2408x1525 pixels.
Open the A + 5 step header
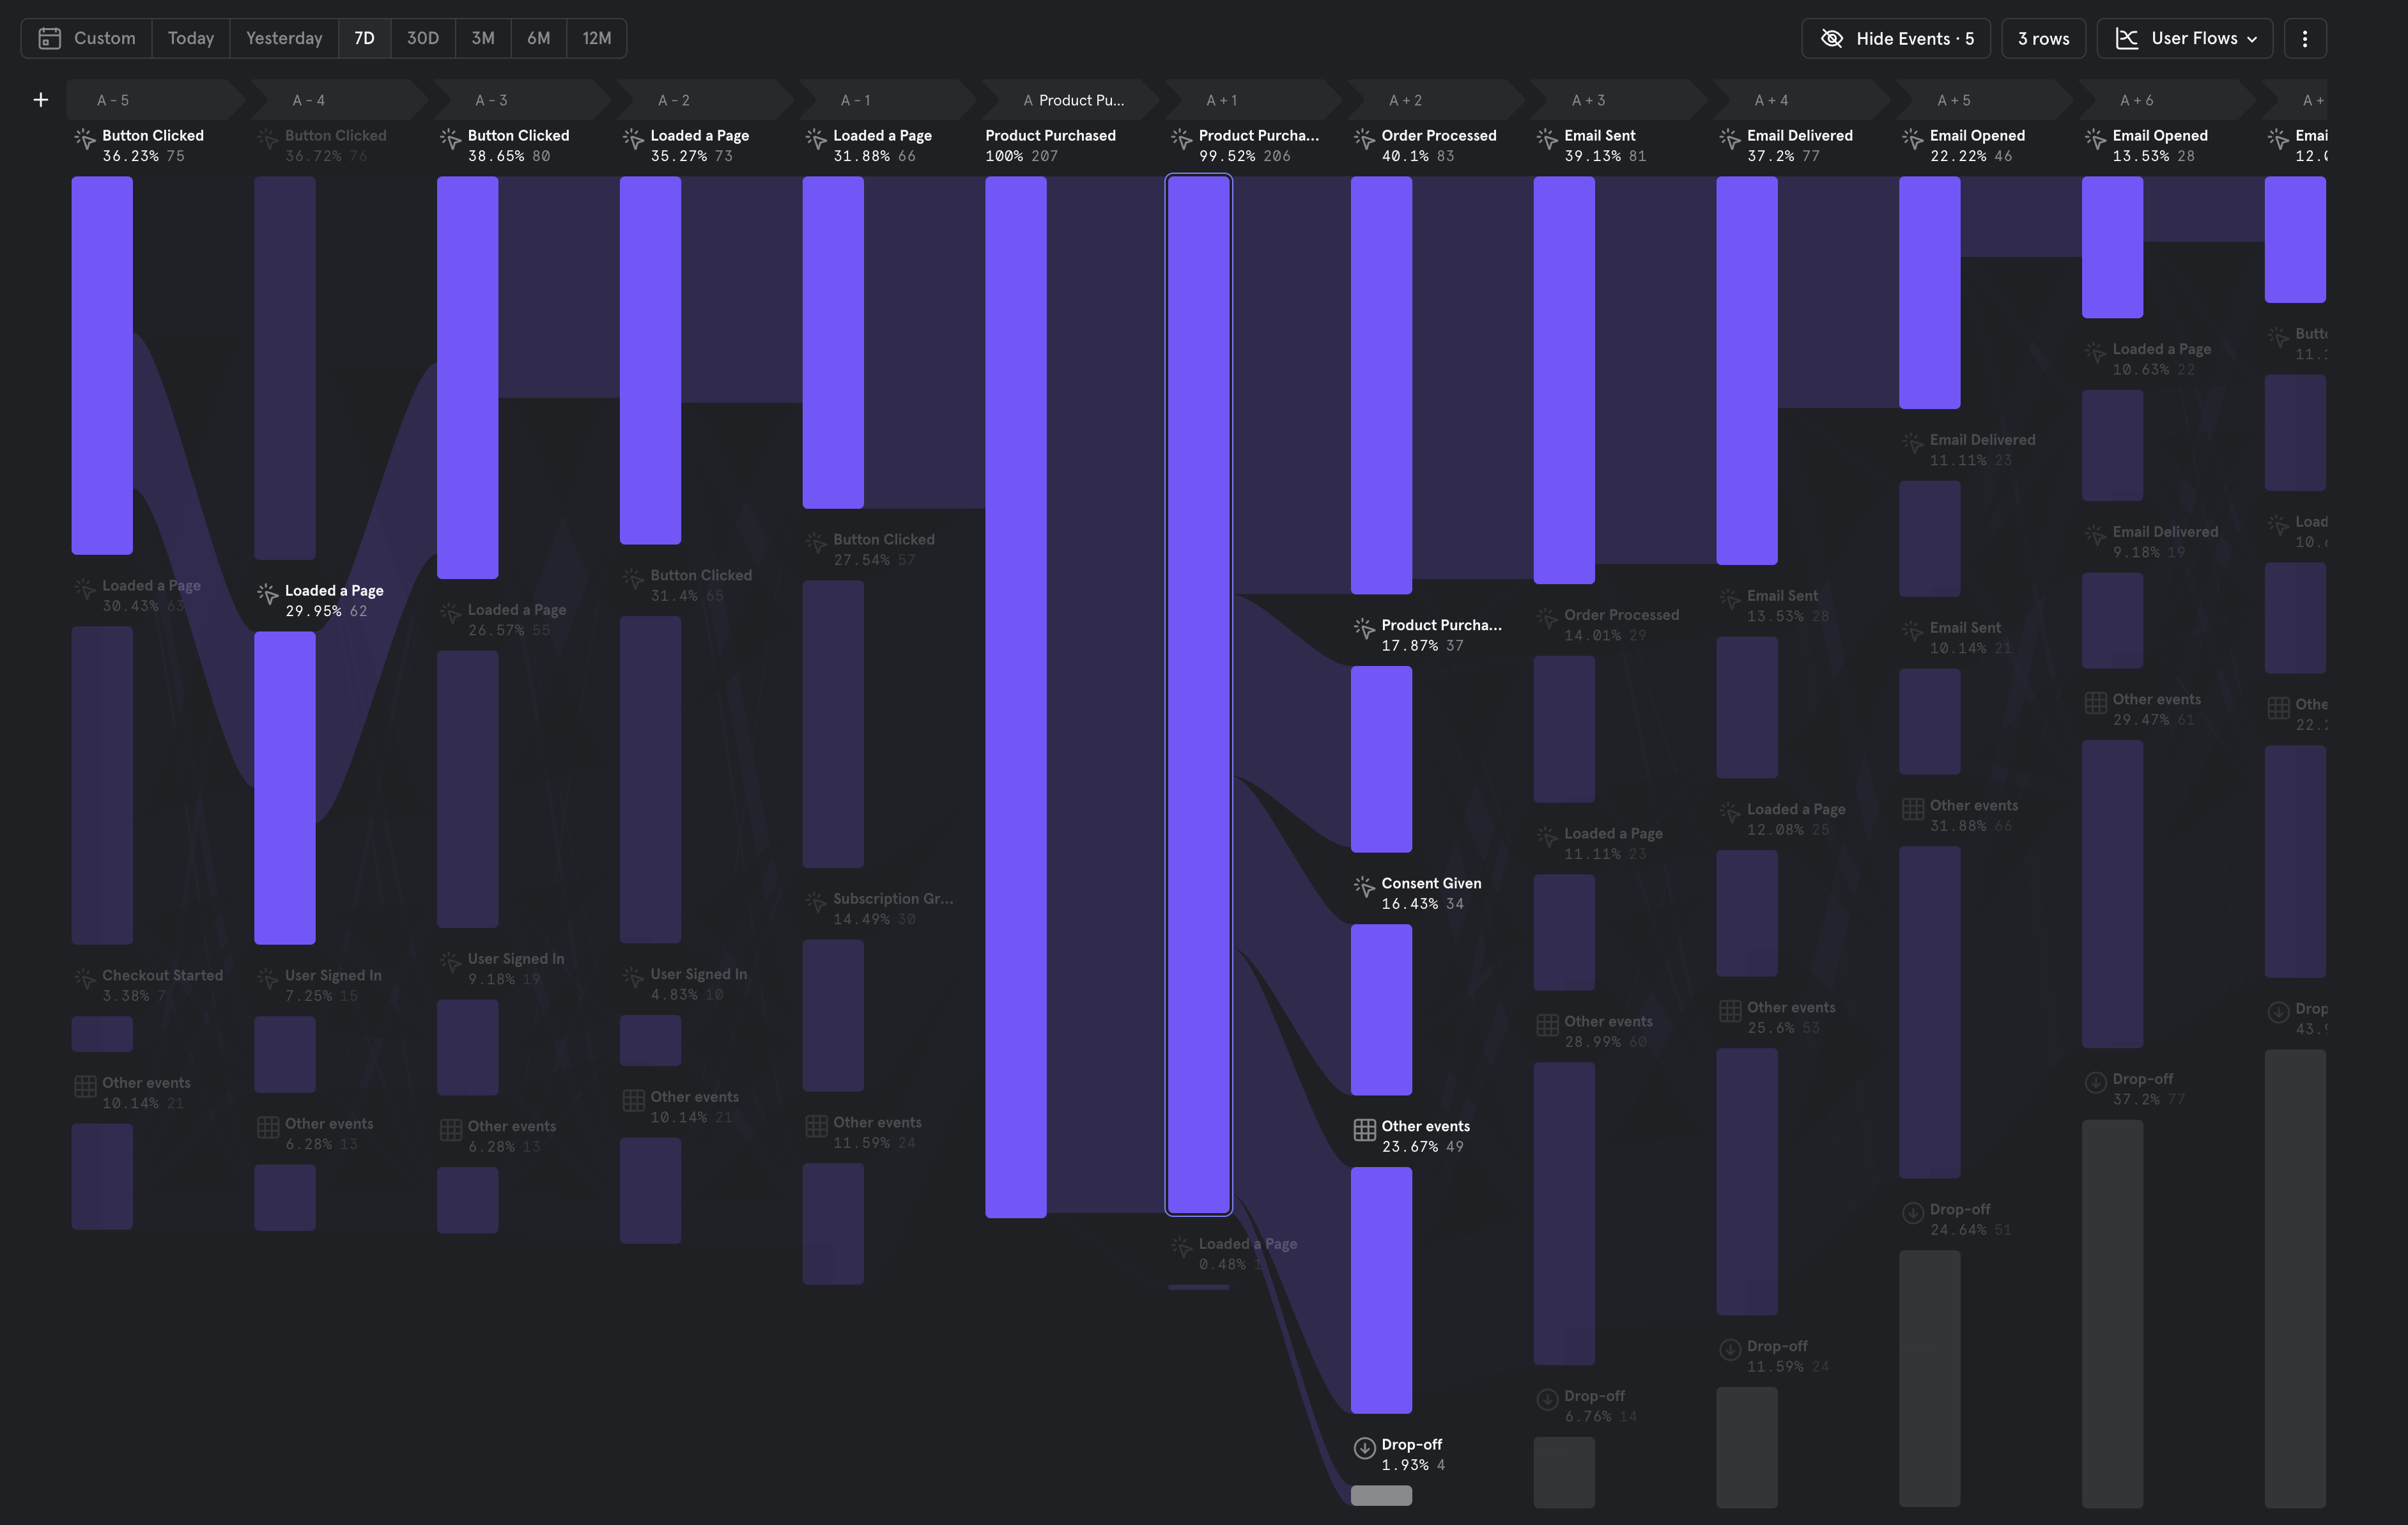pyautogui.click(x=1985, y=100)
